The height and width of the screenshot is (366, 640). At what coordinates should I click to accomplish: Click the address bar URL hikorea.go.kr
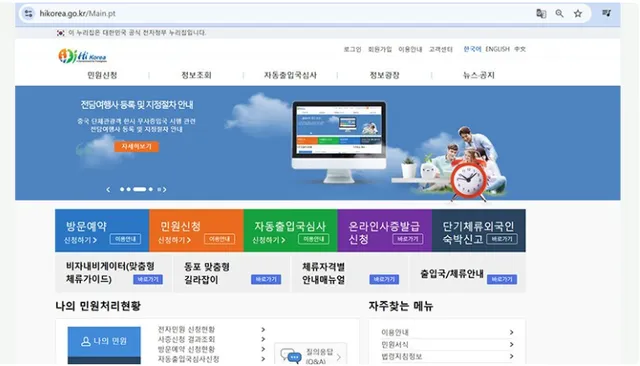pyautogui.click(x=77, y=13)
